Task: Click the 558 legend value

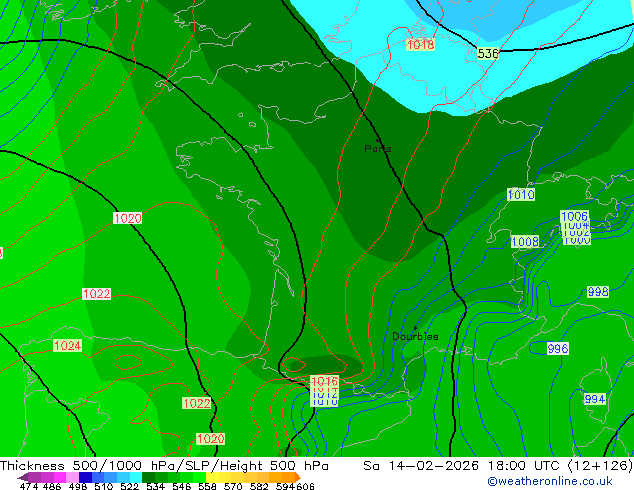Action: (207, 486)
